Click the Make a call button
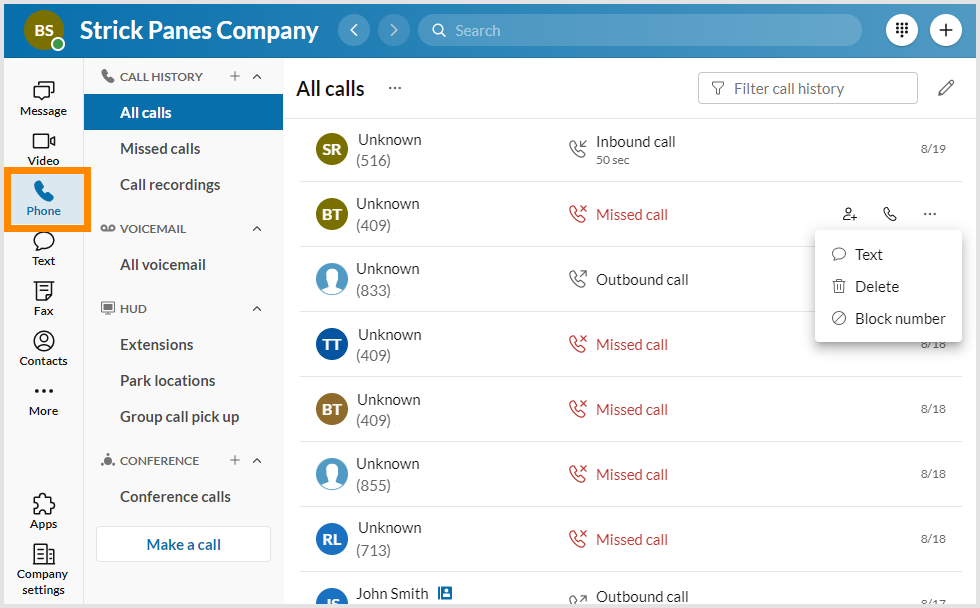The image size is (980, 608). pos(183,544)
